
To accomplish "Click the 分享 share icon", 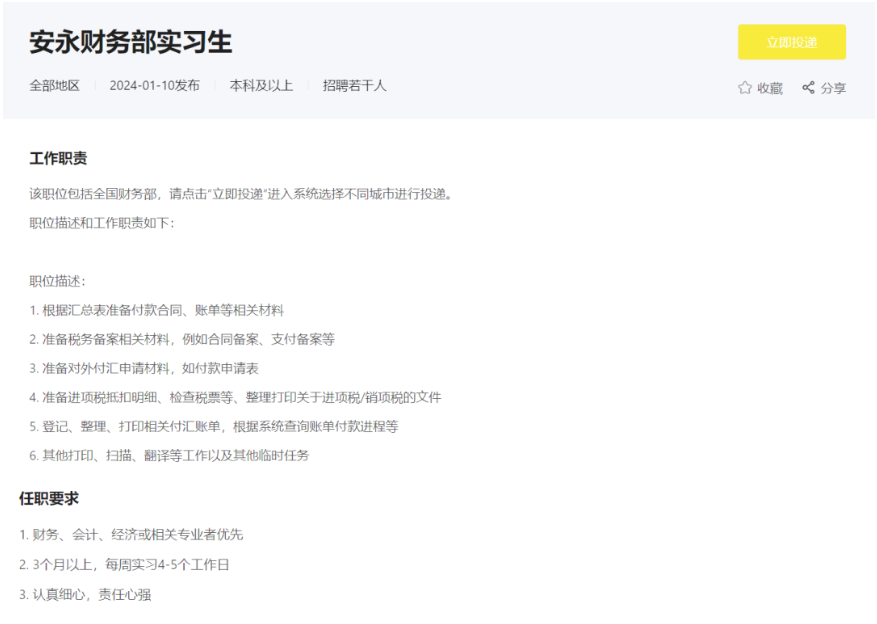I will click(808, 87).
